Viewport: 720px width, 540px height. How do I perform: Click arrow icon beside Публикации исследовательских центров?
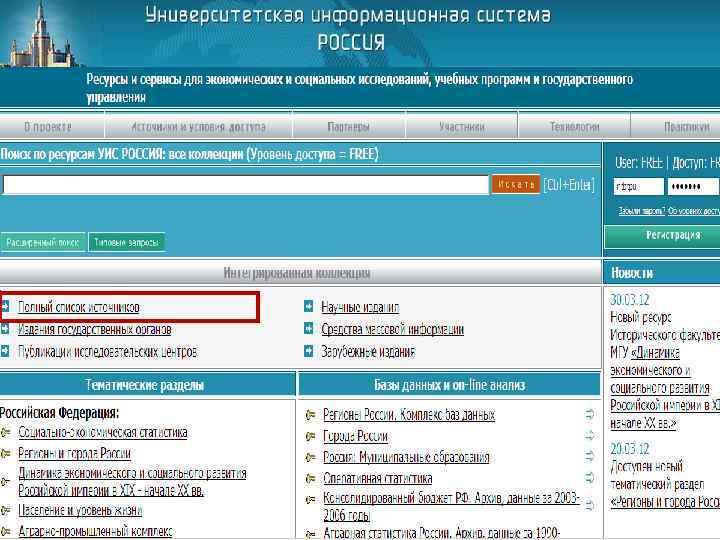coord(5,351)
